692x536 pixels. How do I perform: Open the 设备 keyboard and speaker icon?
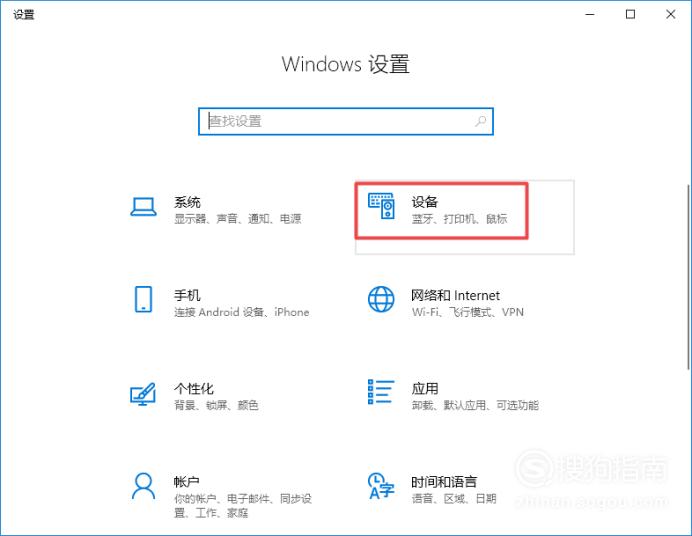pos(381,206)
